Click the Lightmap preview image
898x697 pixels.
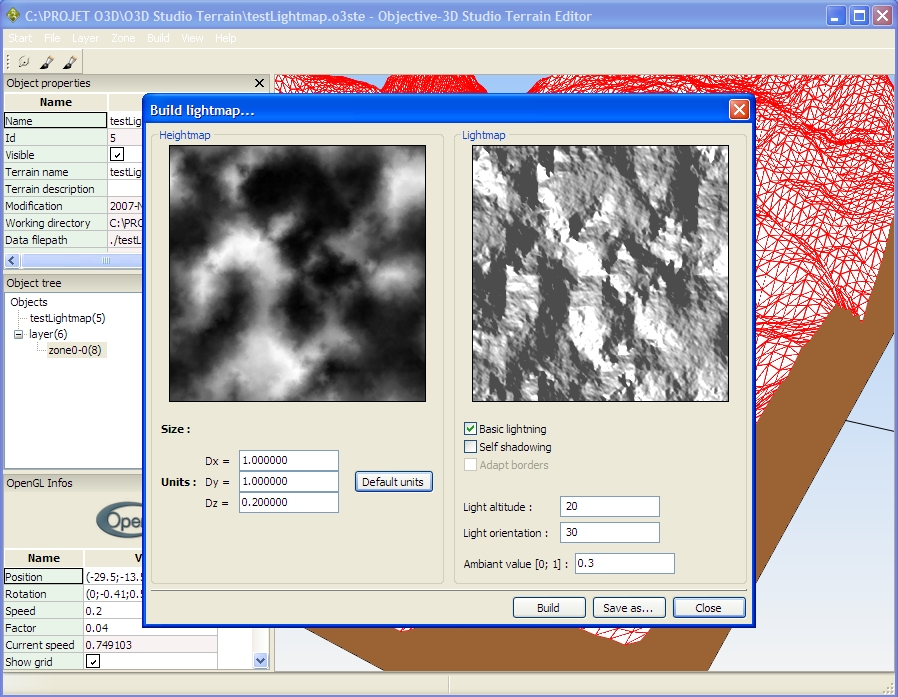click(600, 273)
